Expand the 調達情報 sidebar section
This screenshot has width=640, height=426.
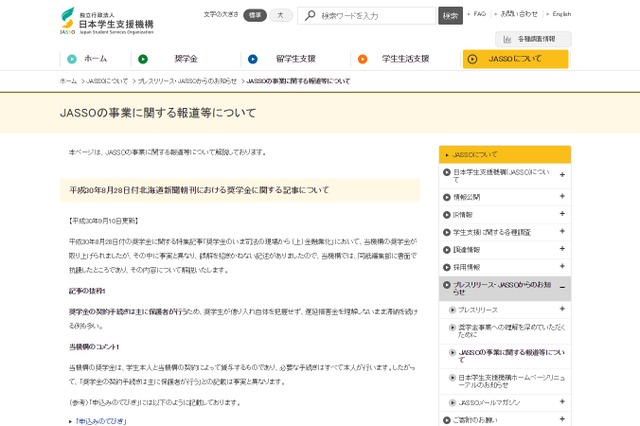click(562, 249)
